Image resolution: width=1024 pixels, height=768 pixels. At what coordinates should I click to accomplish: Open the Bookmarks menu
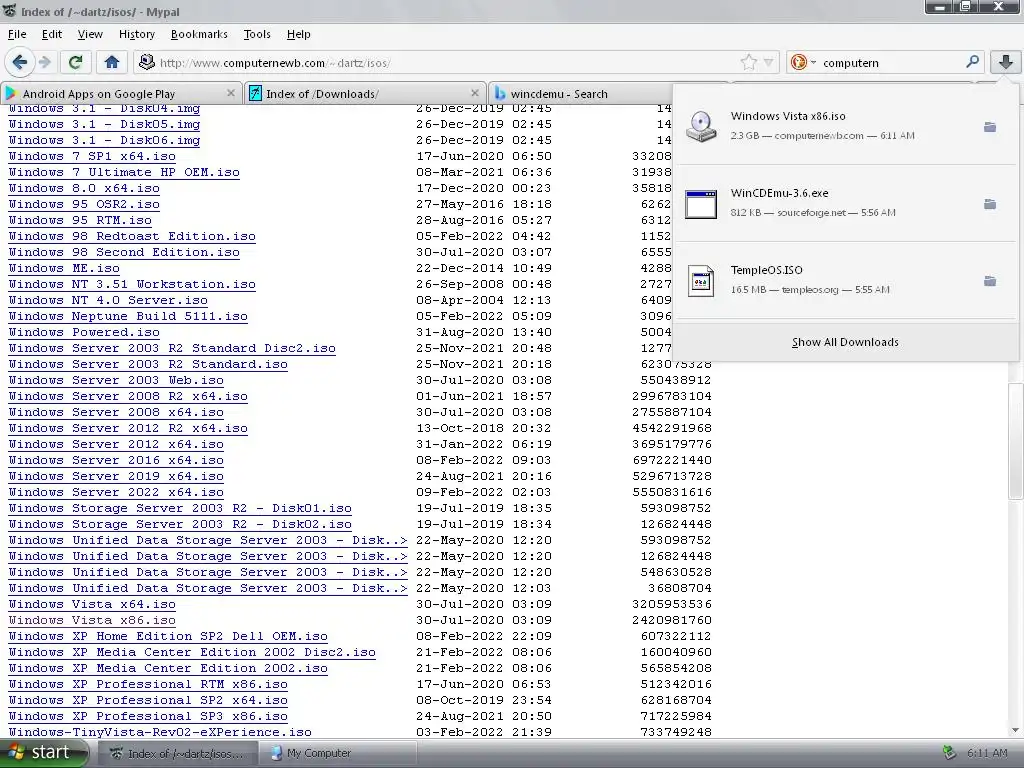click(x=199, y=34)
